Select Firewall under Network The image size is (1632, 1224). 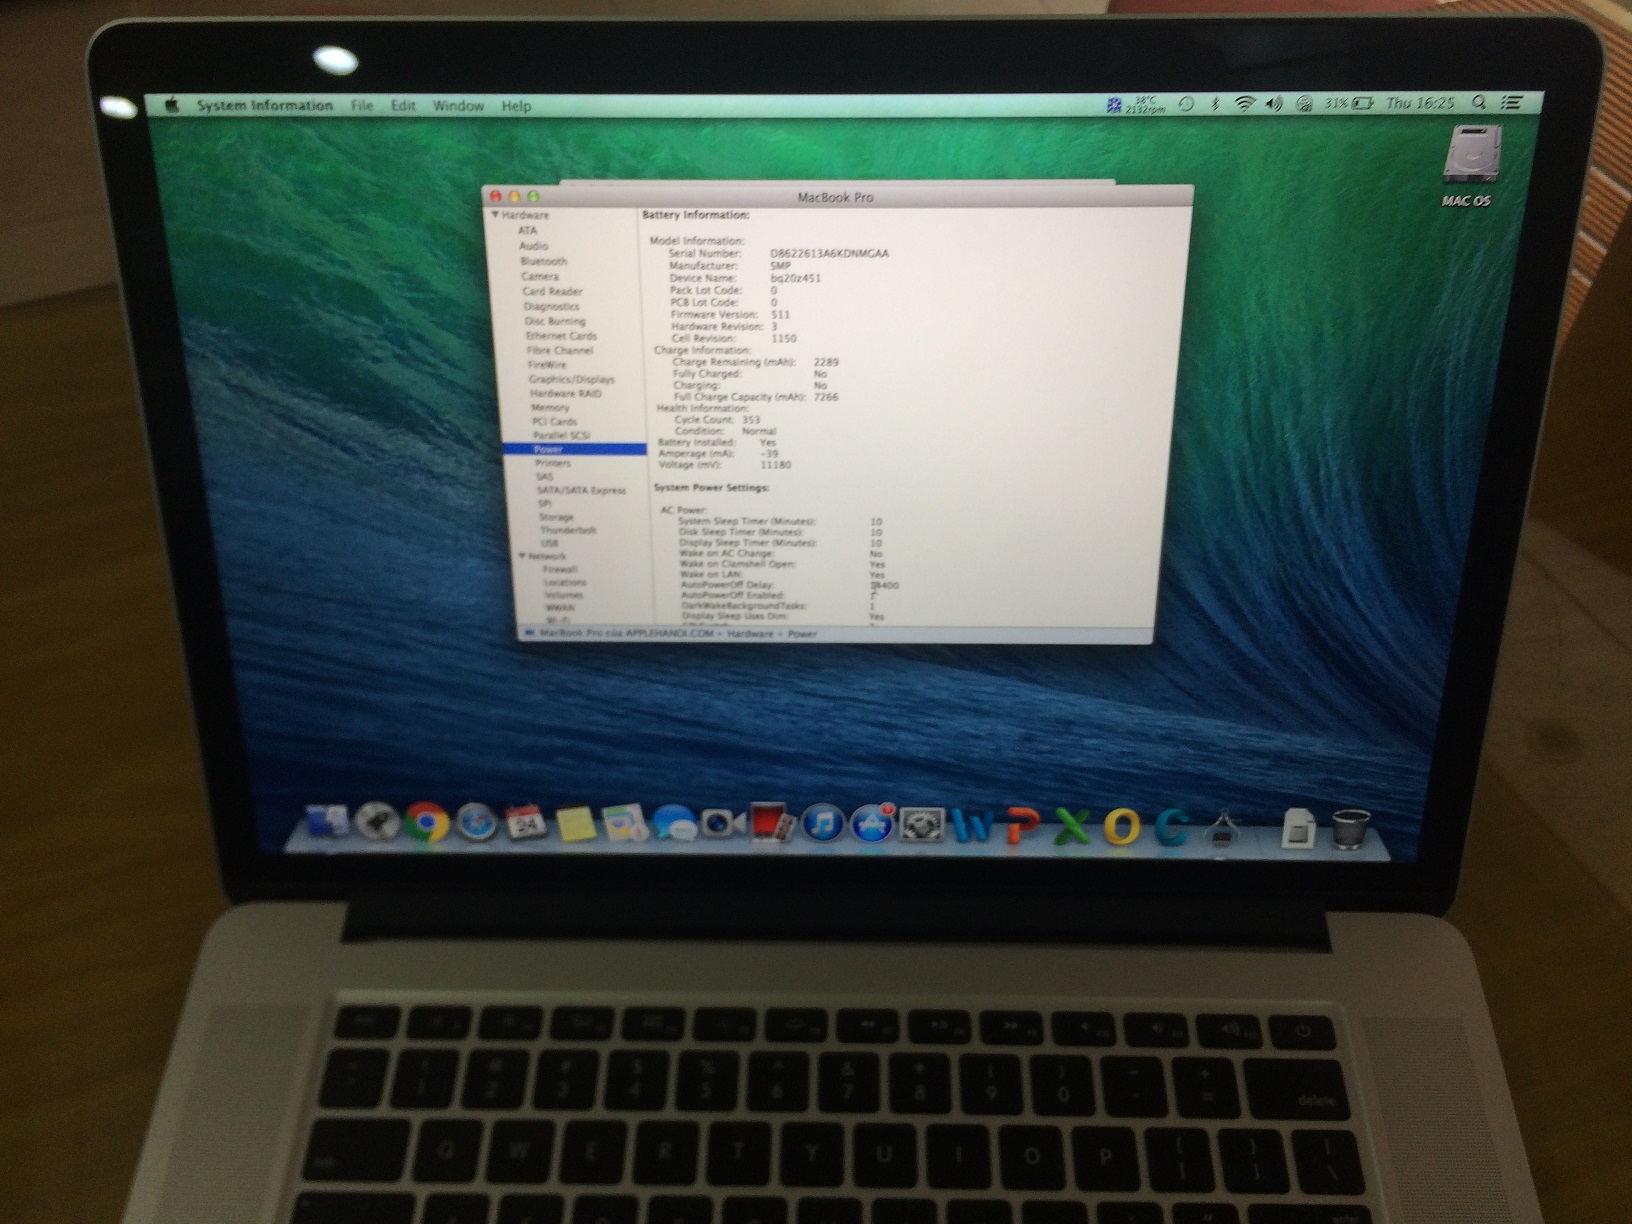point(560,570)
